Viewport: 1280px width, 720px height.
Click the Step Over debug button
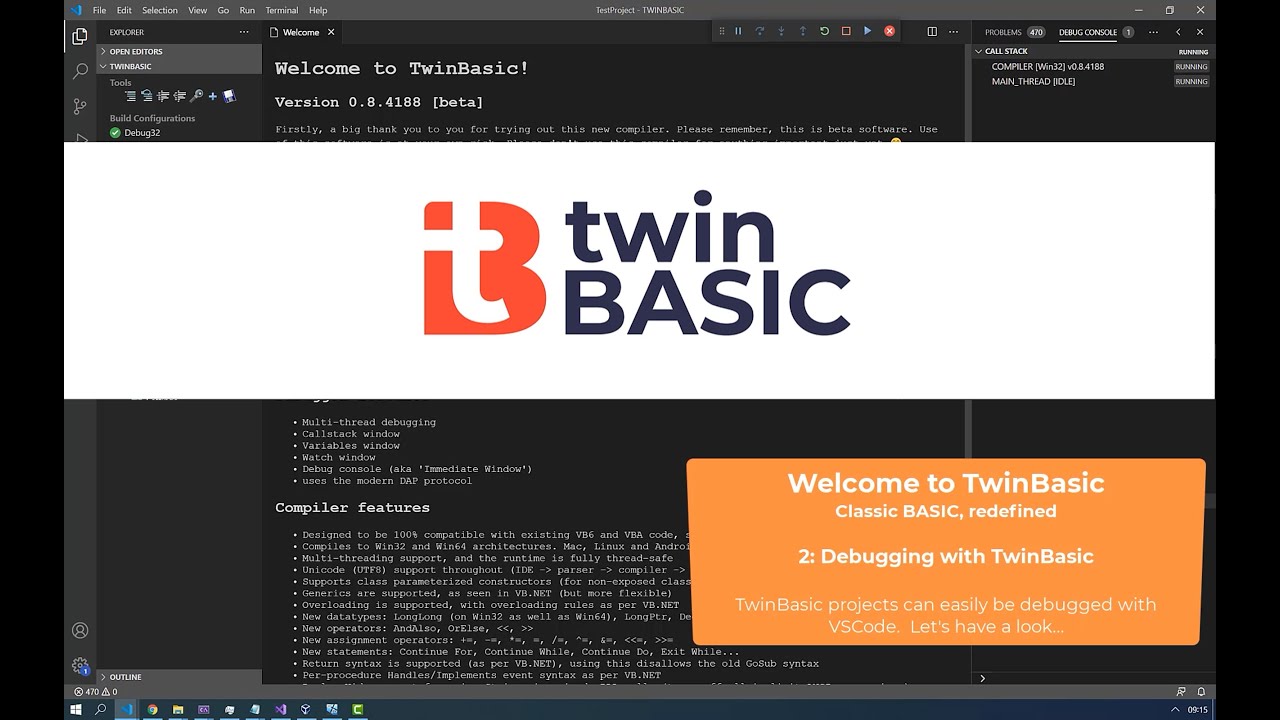click(760, 31)
